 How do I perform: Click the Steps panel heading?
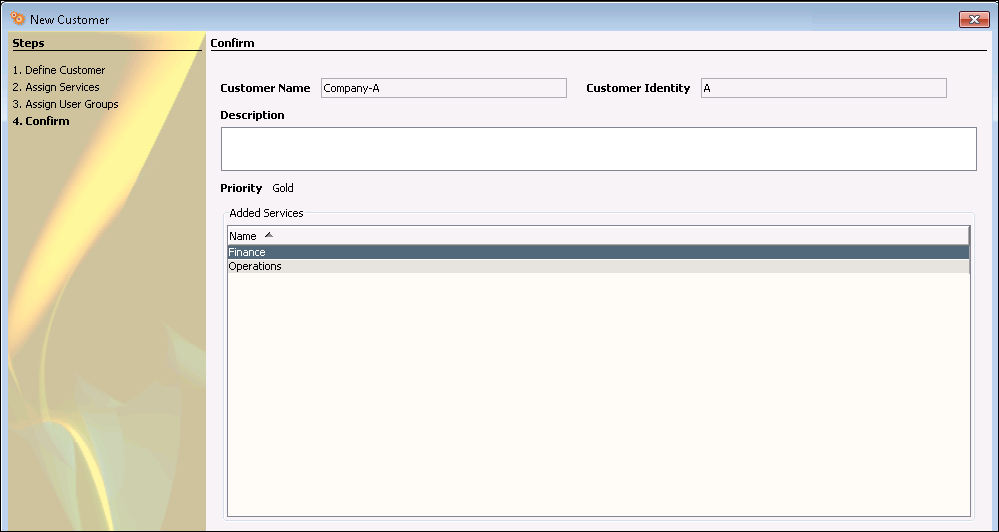coord(28,43)
